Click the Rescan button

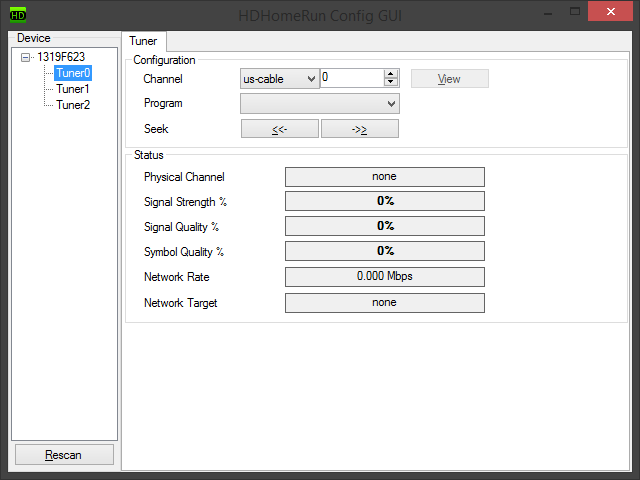click(64, 455)
